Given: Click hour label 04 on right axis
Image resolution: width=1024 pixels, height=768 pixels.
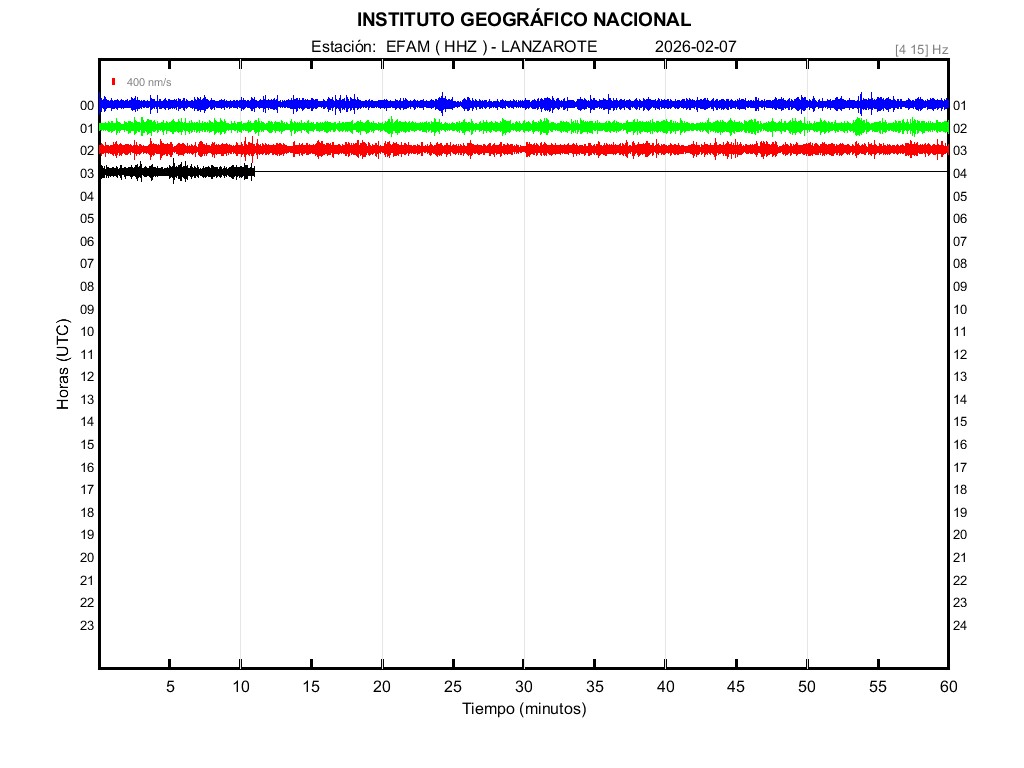Looking at the screenshot, I should tap(960, 174).
